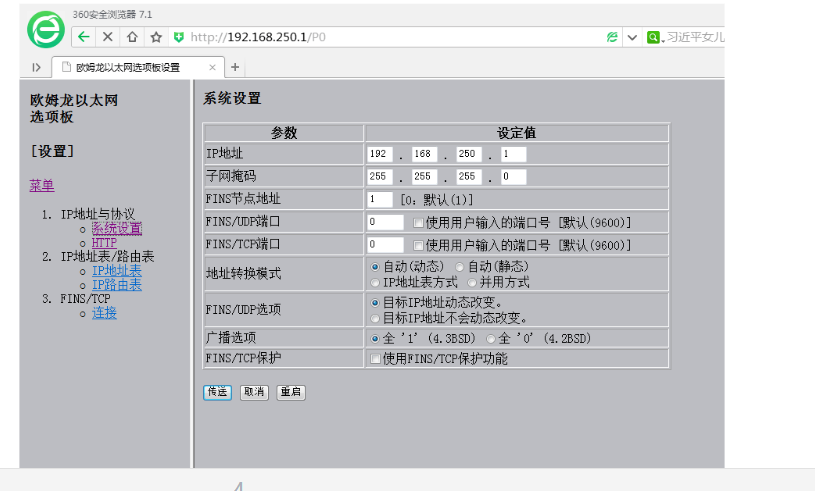Image resolution: width=815 pixels, height=491 pixels.
Task: Enable user-defined port checkbox for FINS/TCP
Action: pyautogui.click(x=419, y=245)
